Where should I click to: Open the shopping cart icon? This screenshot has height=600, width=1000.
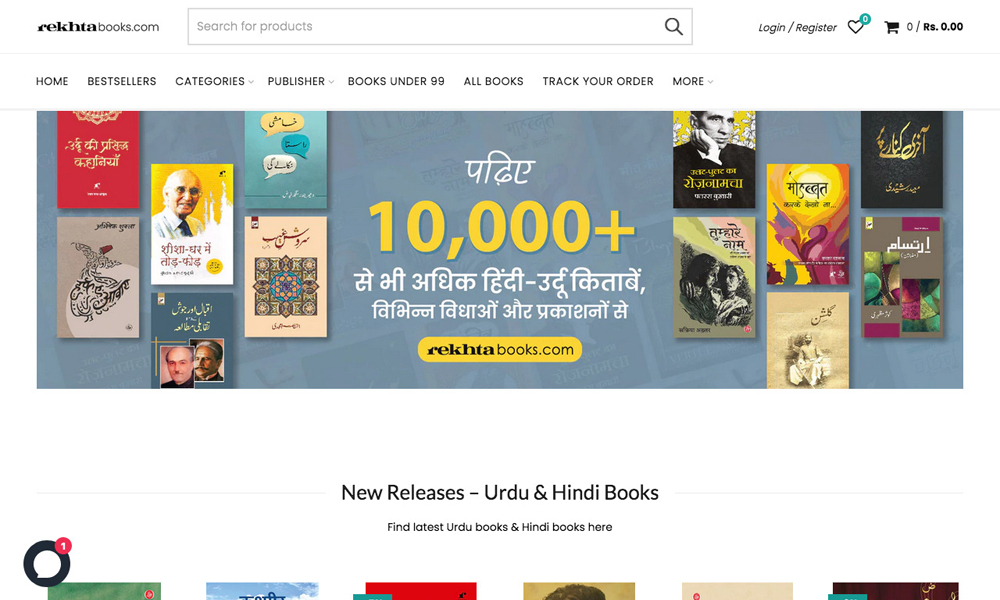click(x=891, y=27)
